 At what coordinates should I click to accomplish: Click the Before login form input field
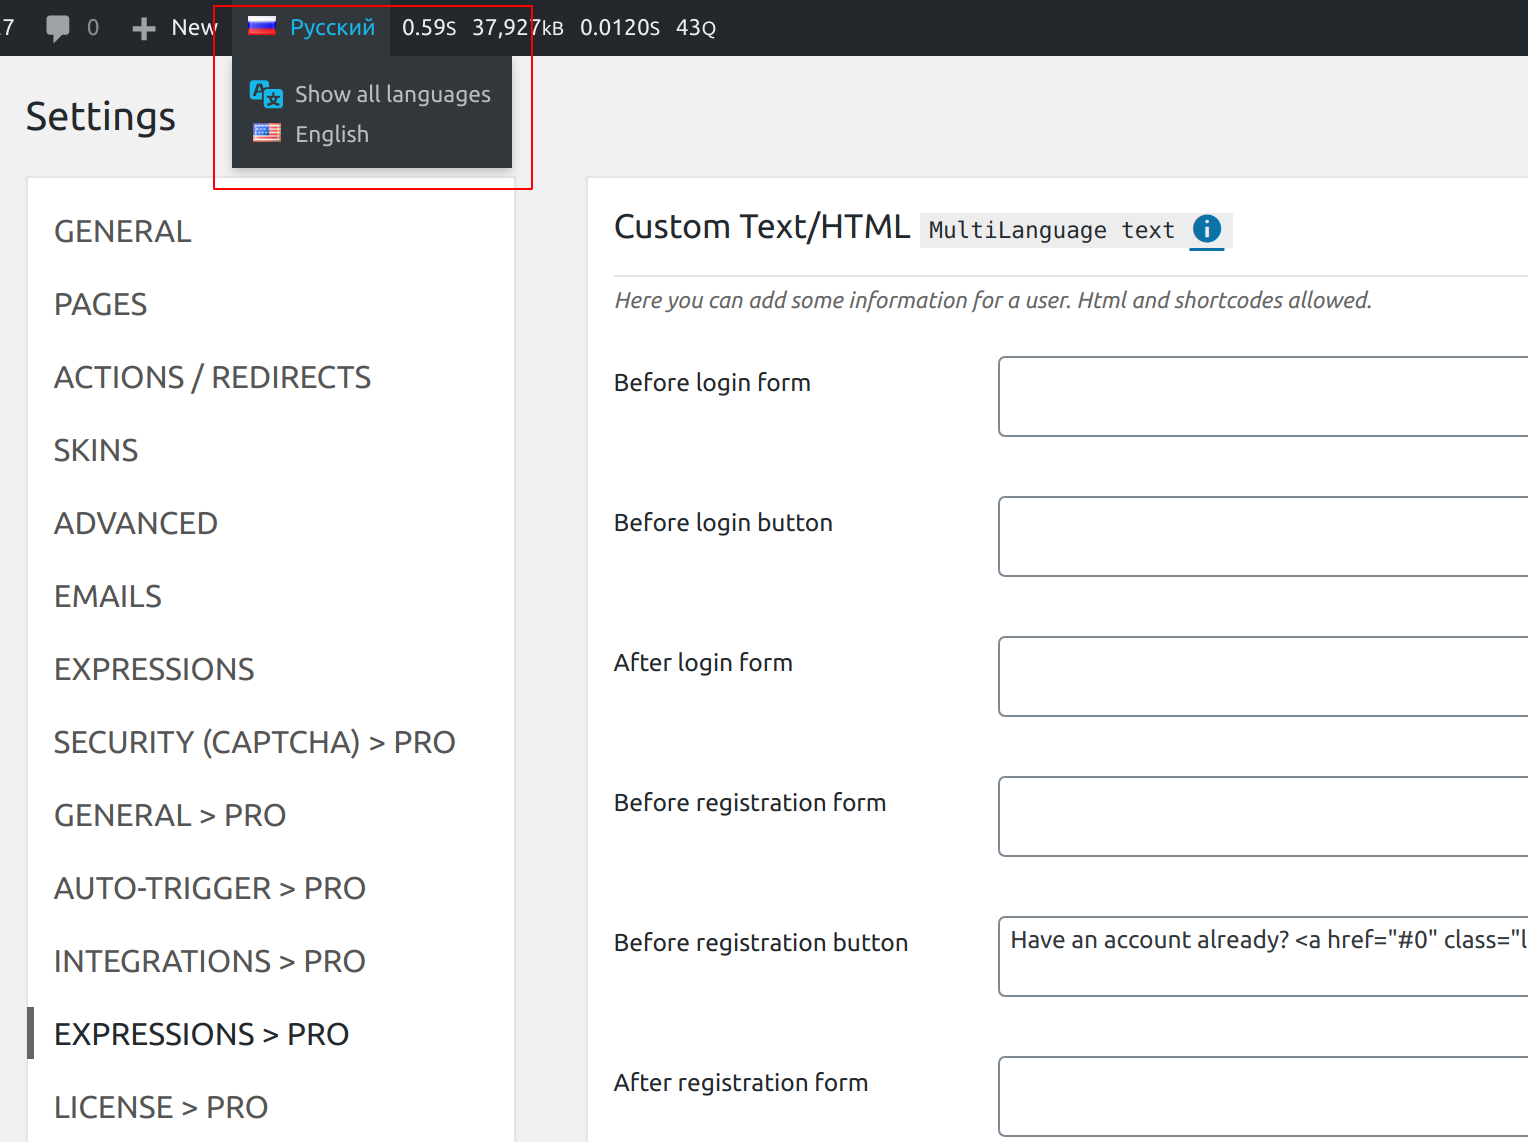pyautogui.click(x=1260, y=396)
